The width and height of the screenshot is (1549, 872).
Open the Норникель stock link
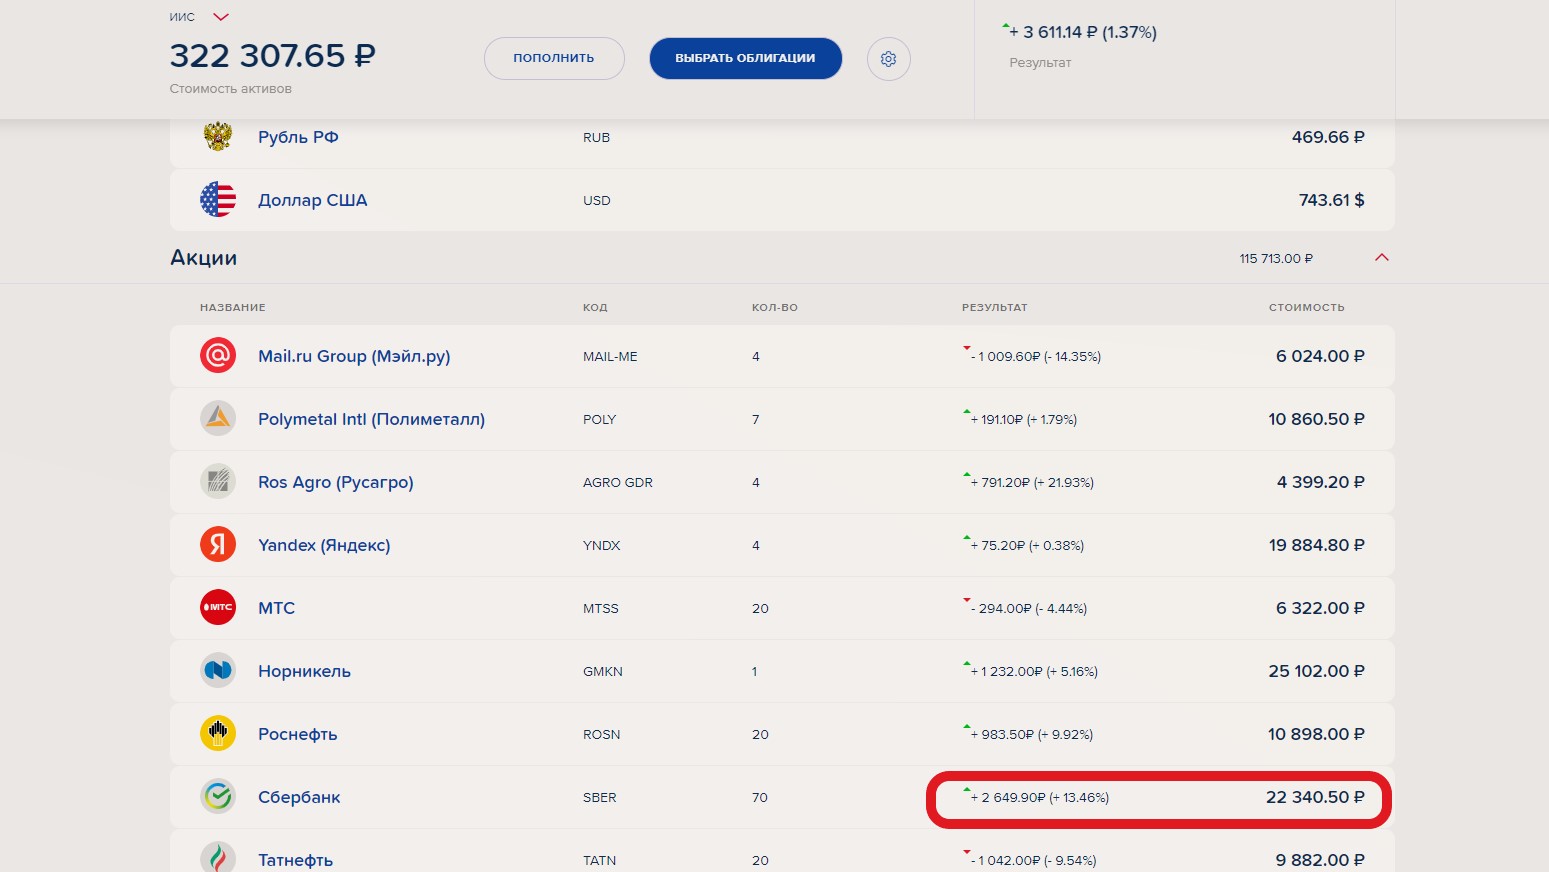coord(304,671)
